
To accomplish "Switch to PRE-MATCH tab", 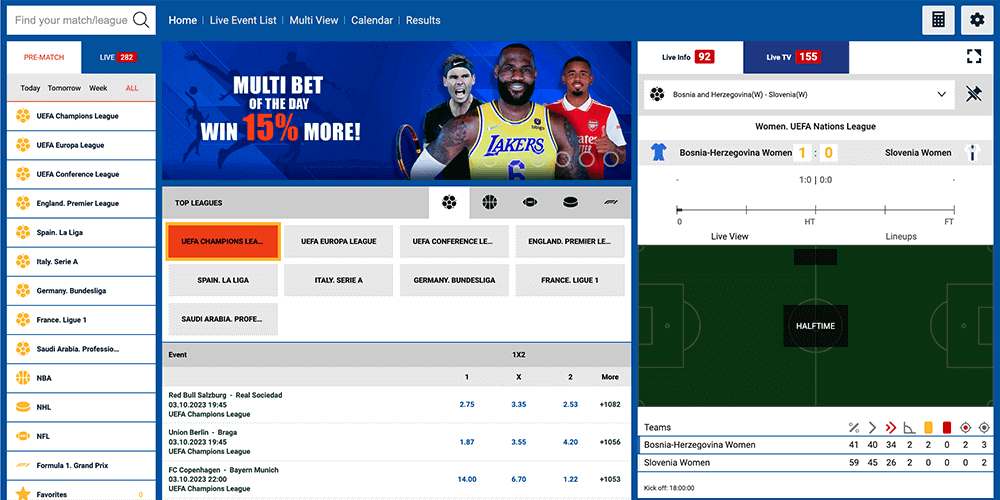I will pyautogui.click(x=44, y=57).
